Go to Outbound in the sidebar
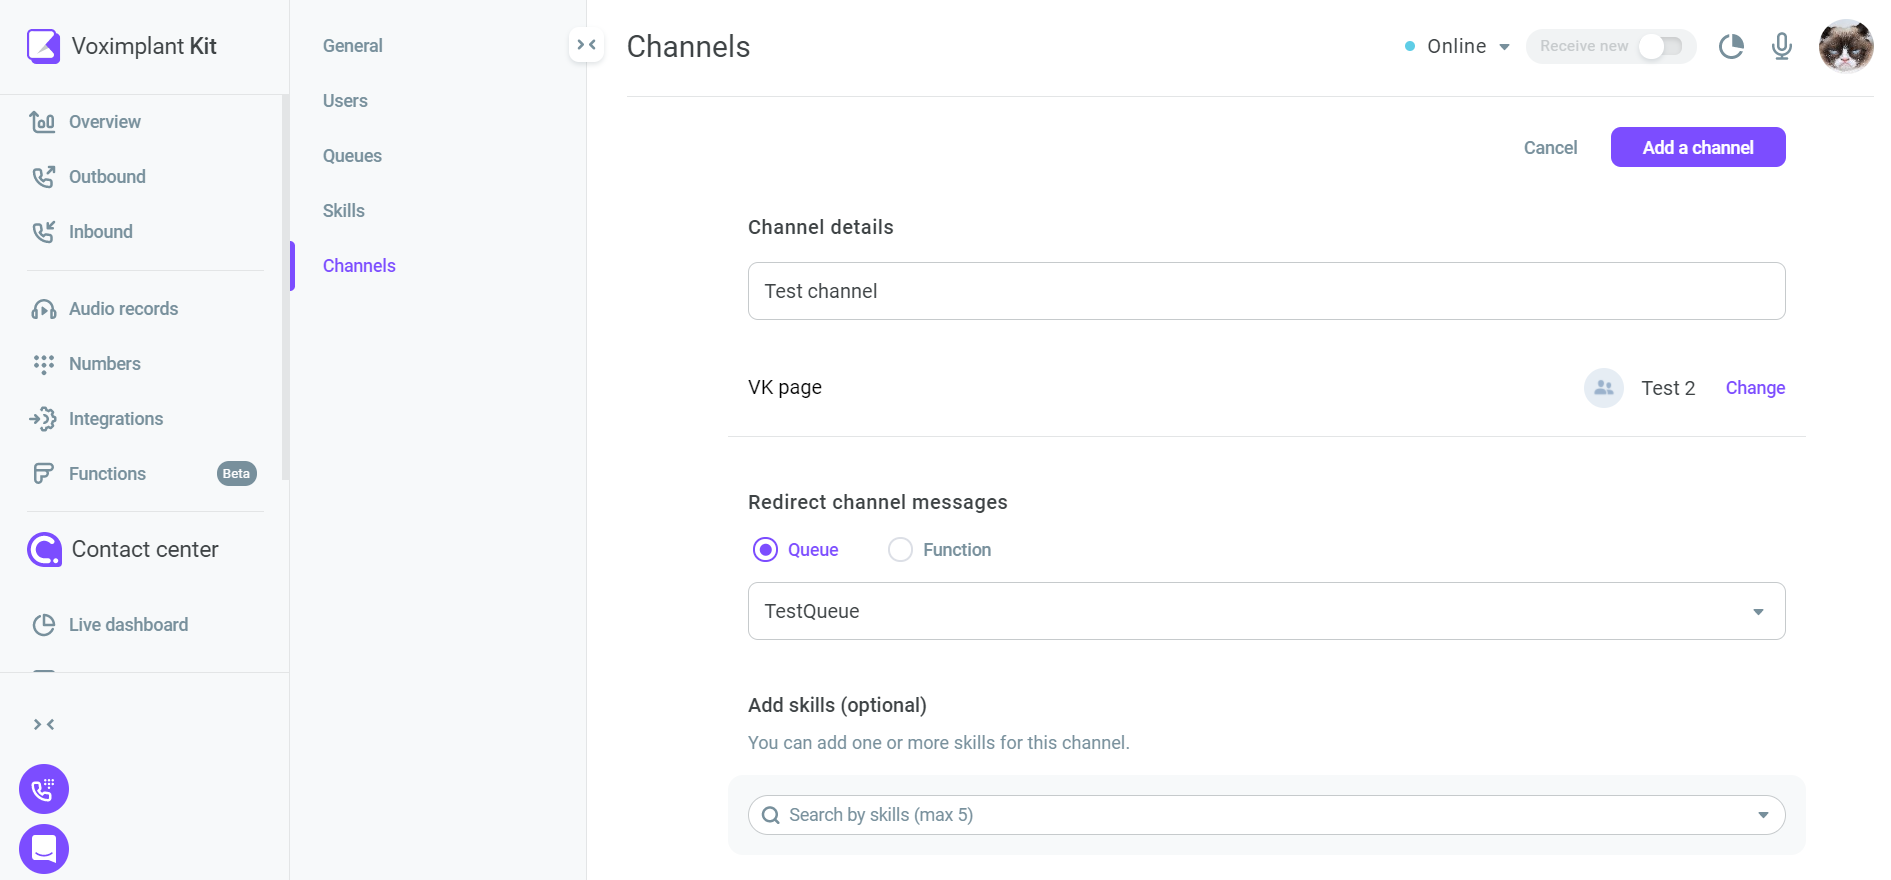1891x880 pixels. point(107,177)
